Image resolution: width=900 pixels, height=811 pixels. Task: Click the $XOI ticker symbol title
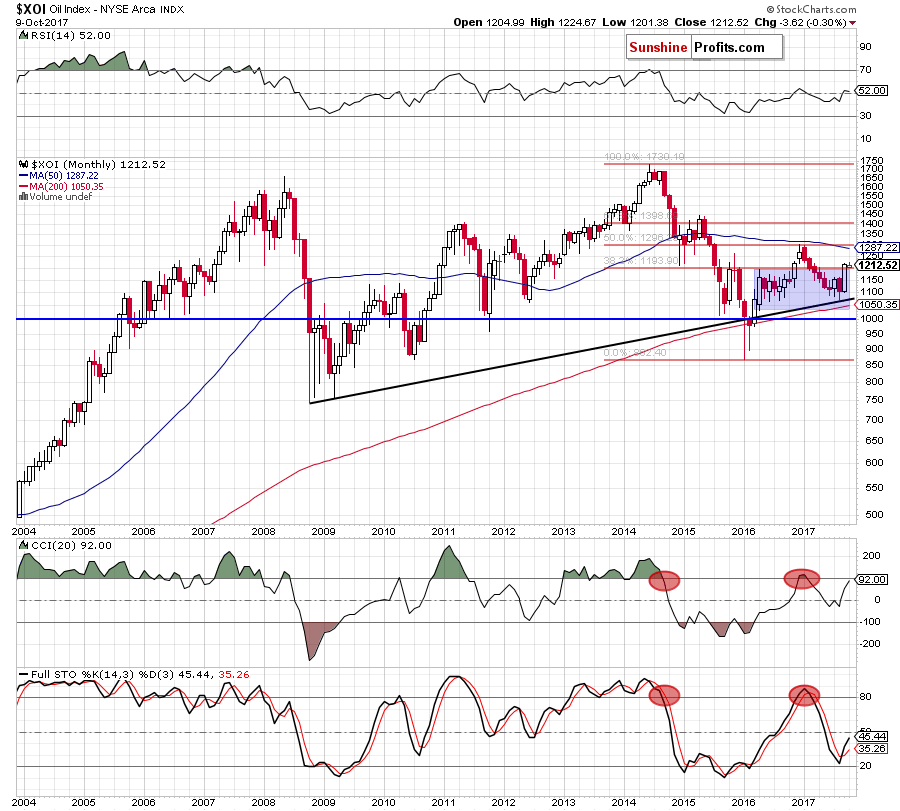[31, 9]
